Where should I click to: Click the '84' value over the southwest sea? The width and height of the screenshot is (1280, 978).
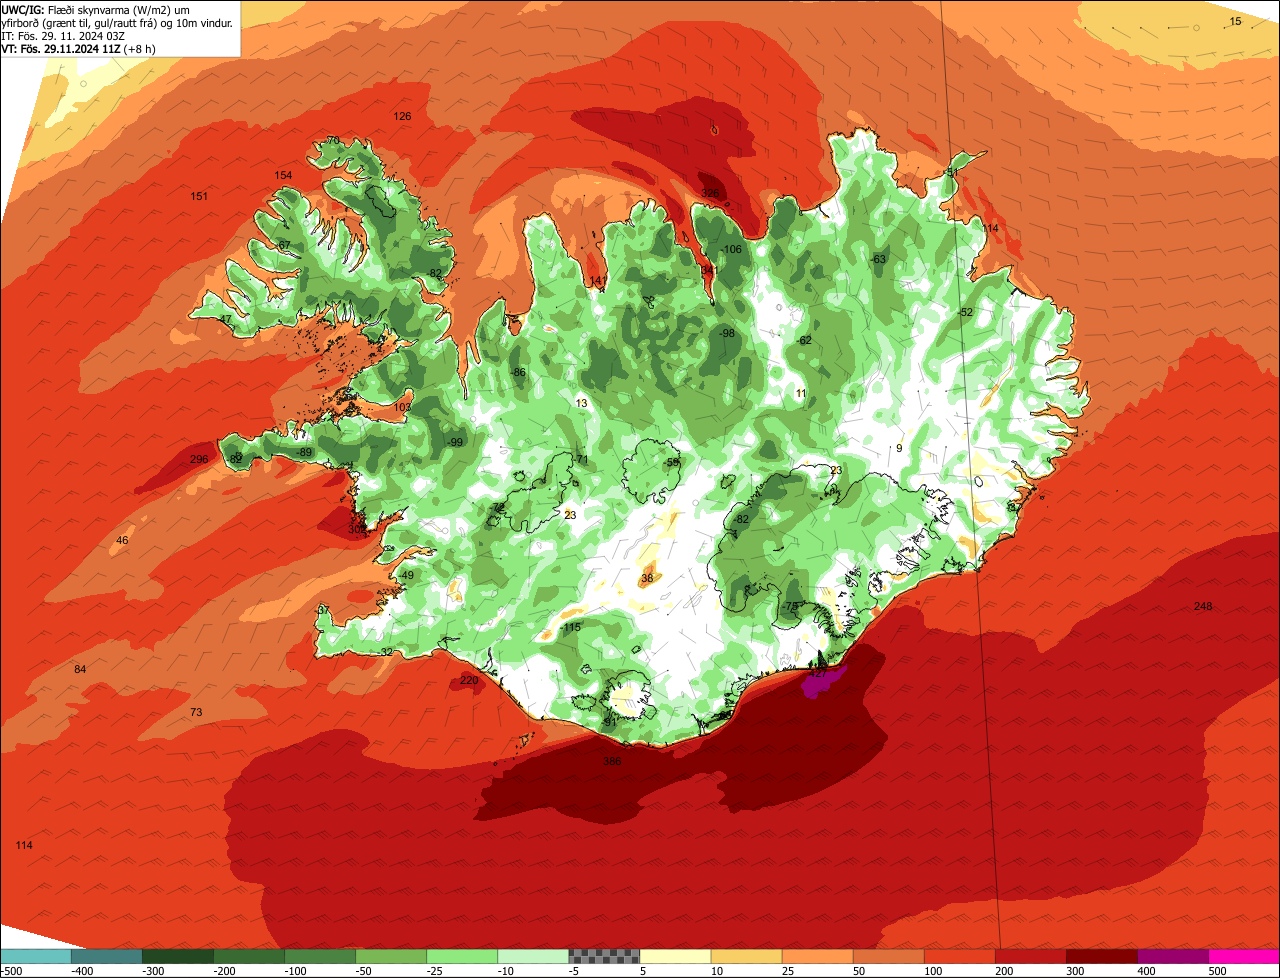[x=80, y=669]
